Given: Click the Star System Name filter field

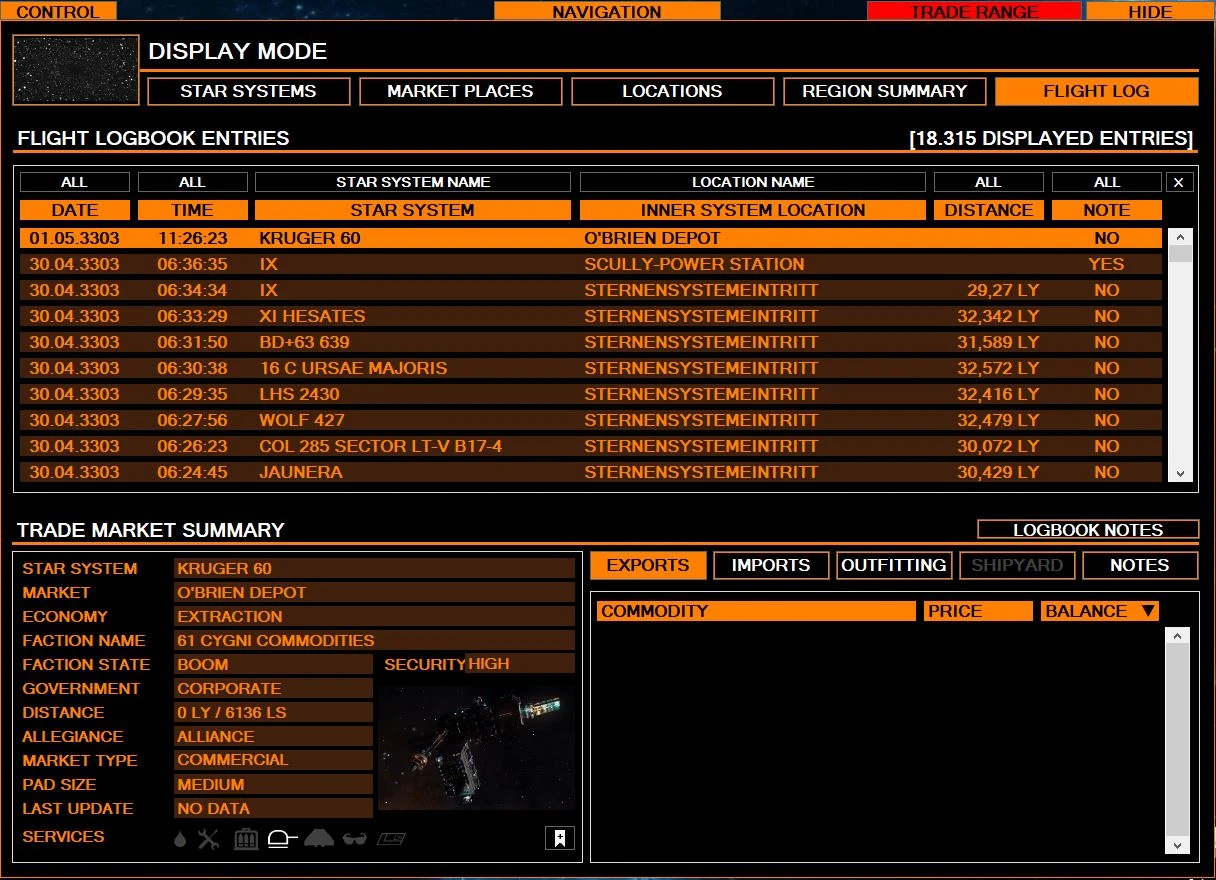Looking at the screenshot, I should [413, 182].
